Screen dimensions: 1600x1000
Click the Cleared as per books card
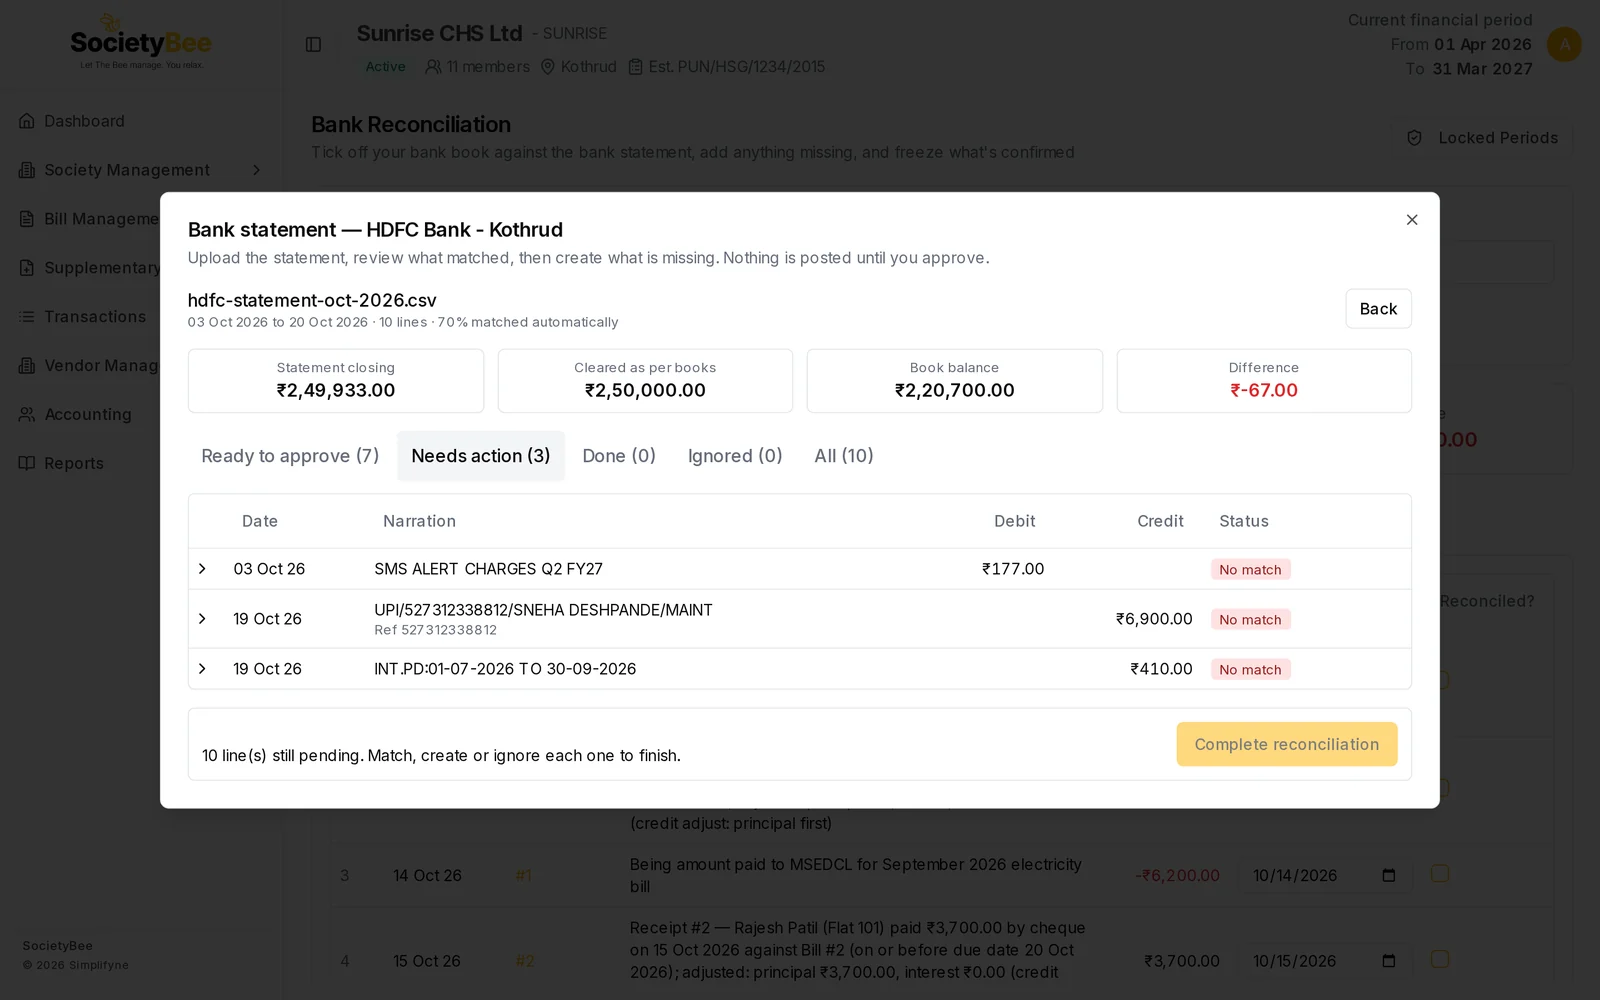coord(645,381)
